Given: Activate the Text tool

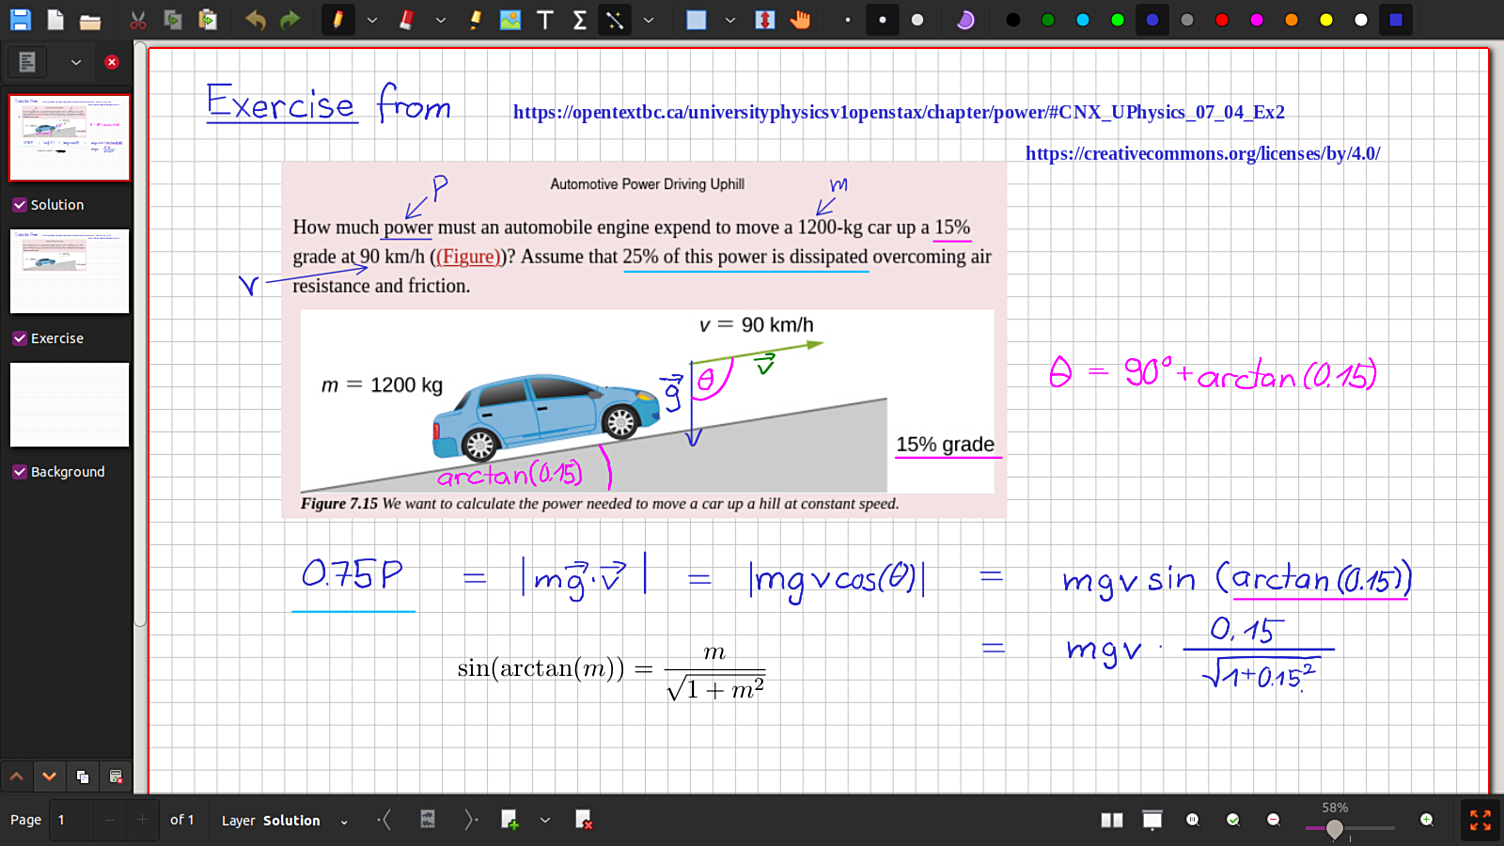Looking at the screenshot, I should pos(545,20).
